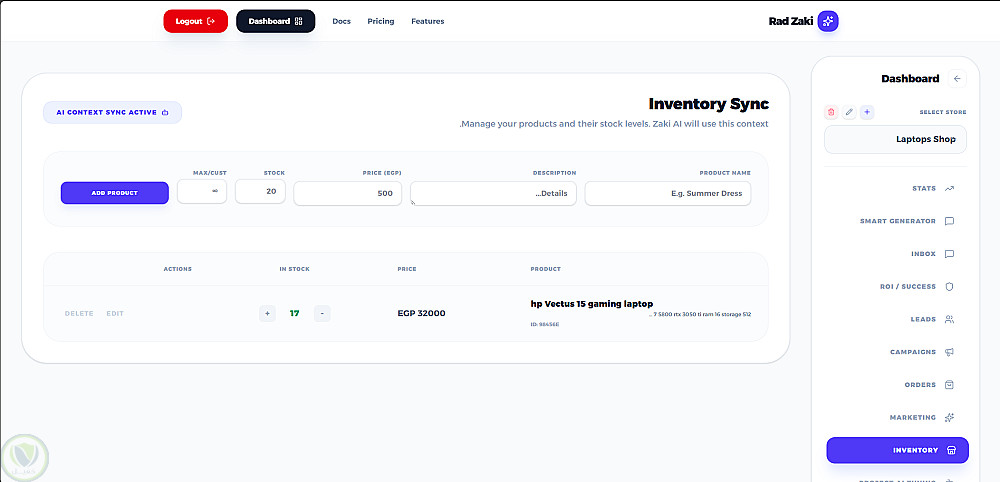Click the red Logout button
Screen dimensions: 1000x482
click(x=195, y=21)
